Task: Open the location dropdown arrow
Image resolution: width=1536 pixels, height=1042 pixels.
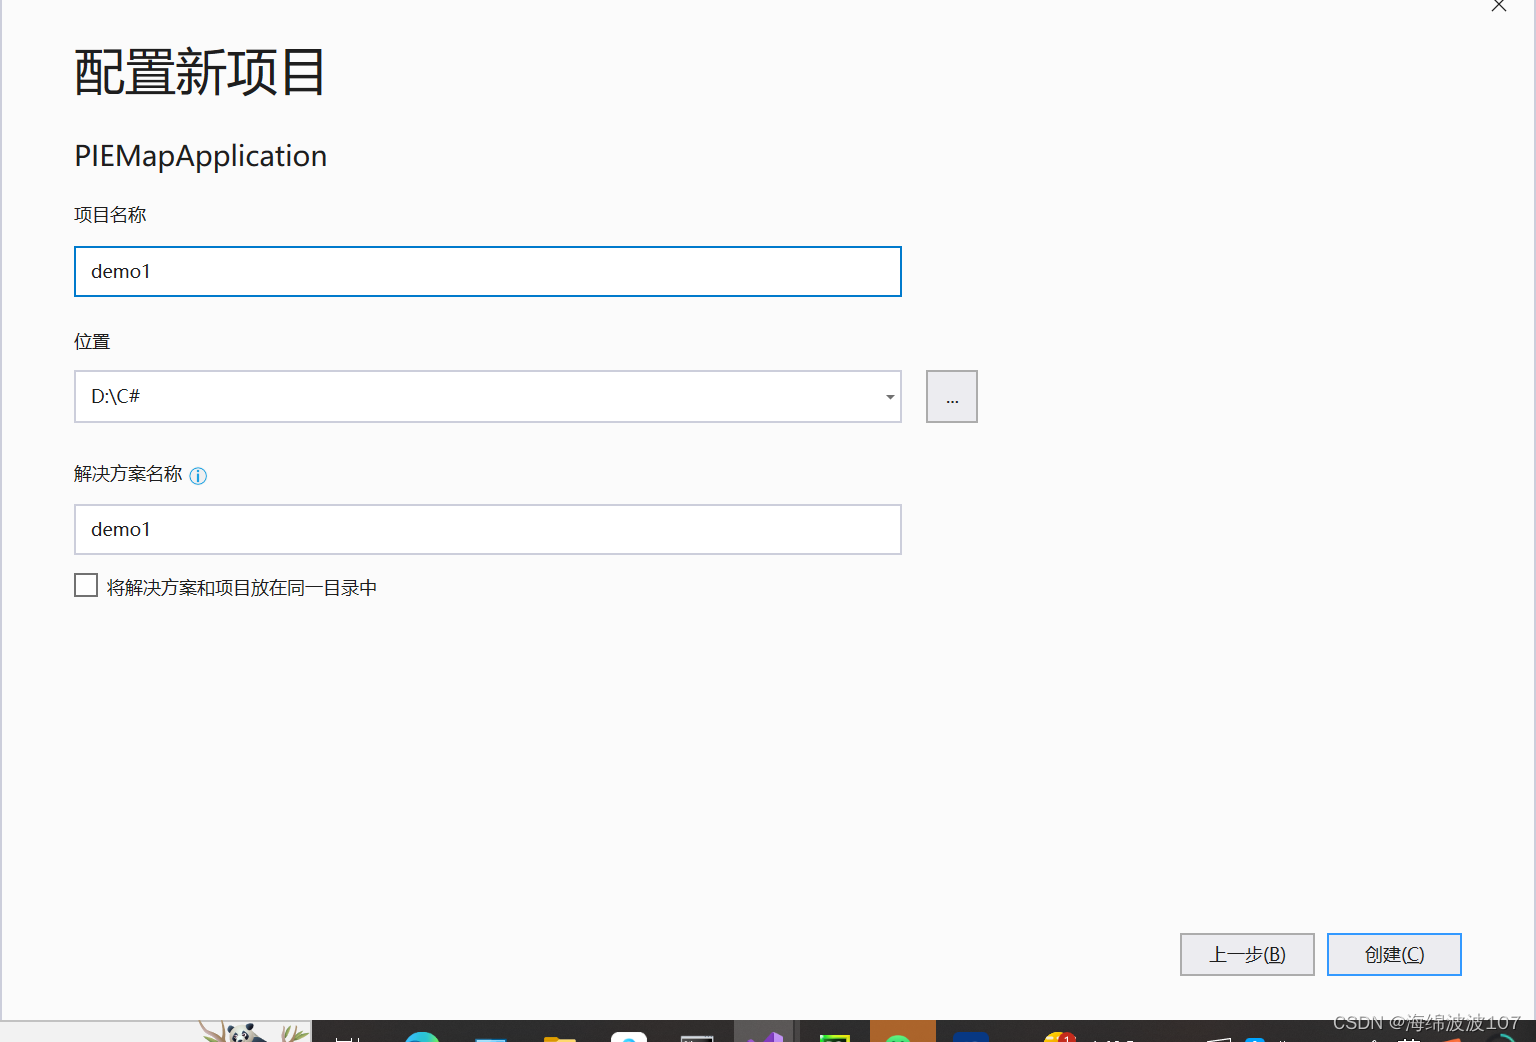Action: [889, 397]
